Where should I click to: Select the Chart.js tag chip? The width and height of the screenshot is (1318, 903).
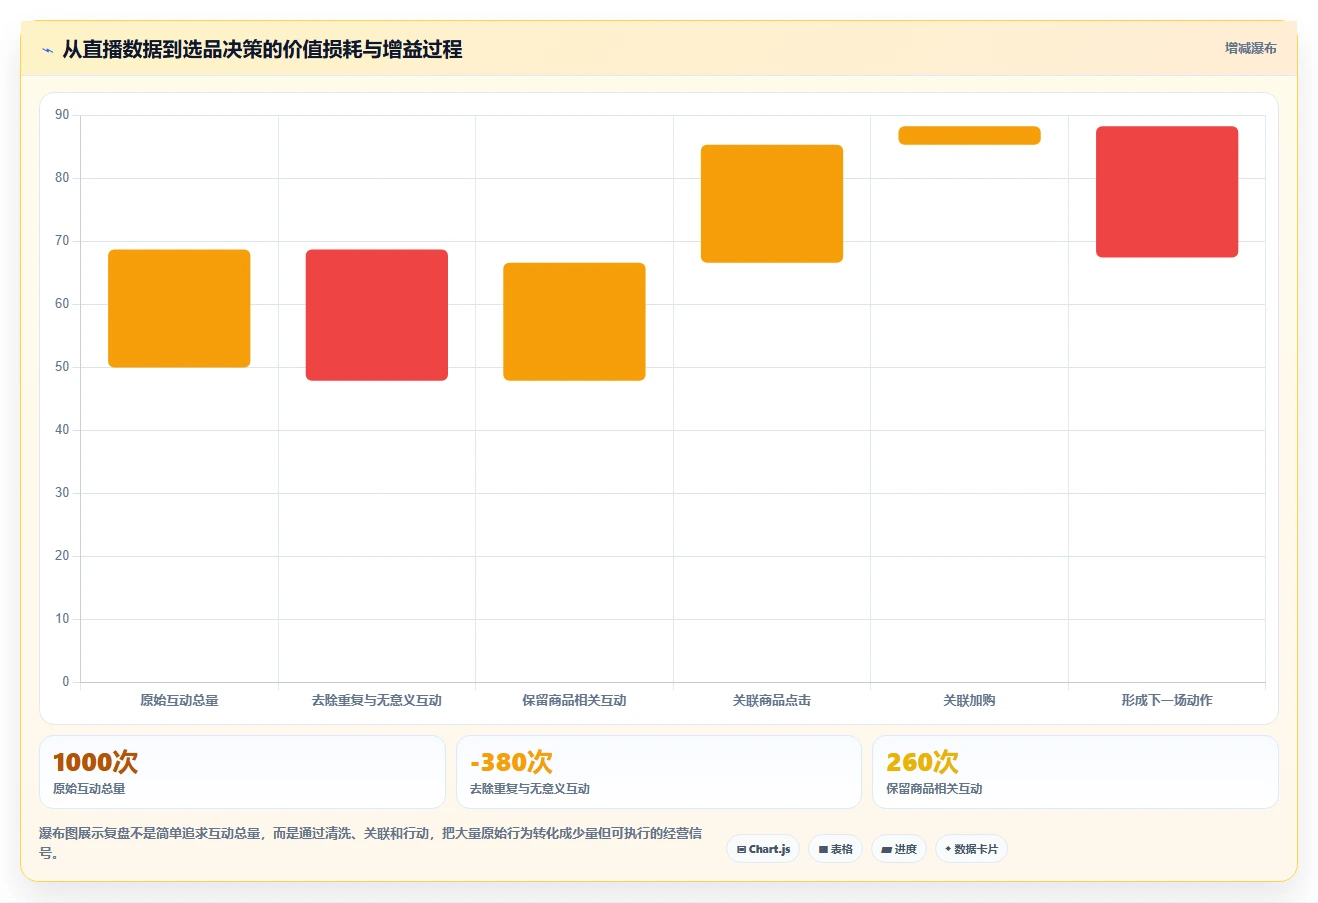pyautogui.click(x=763, y=849)
